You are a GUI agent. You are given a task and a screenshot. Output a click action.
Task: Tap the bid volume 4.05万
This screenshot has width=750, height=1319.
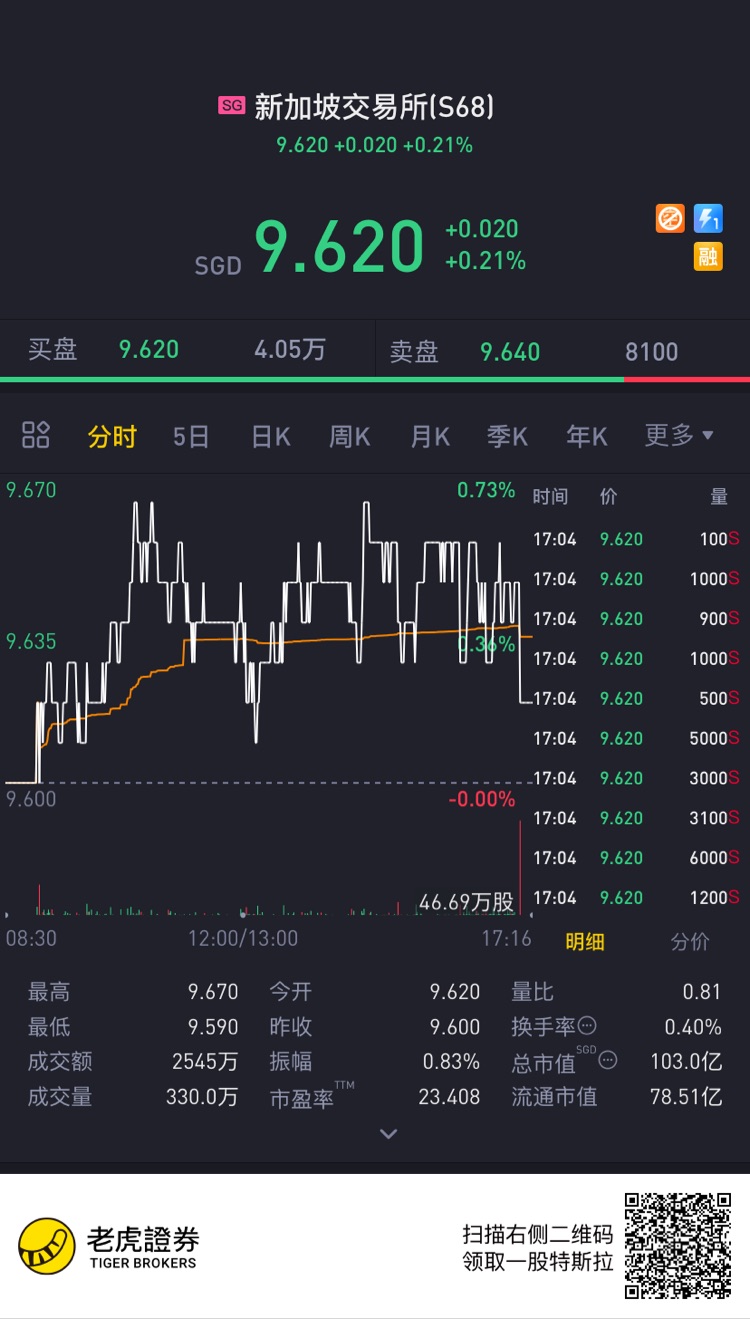point(290,349)
